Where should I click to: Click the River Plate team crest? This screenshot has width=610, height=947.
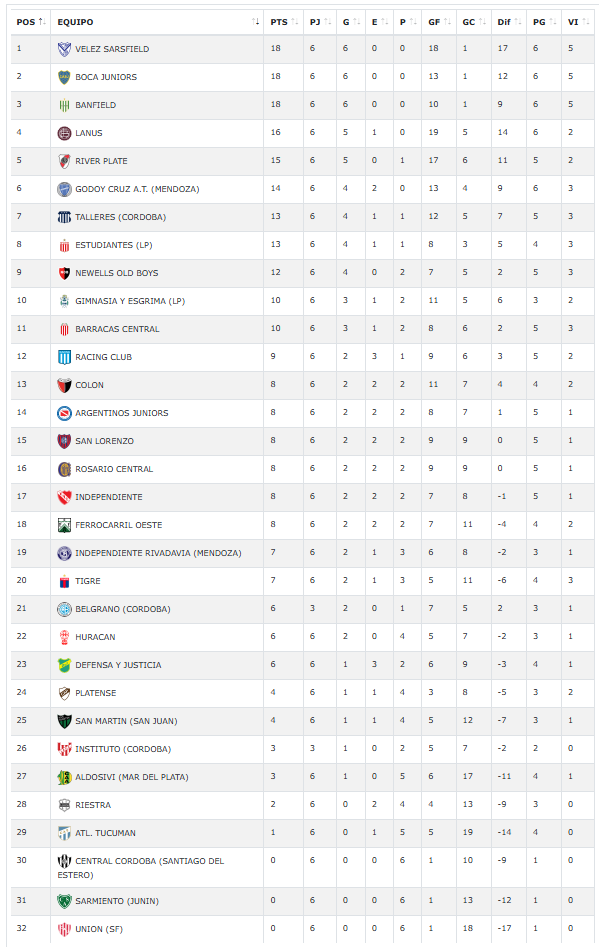64,161
